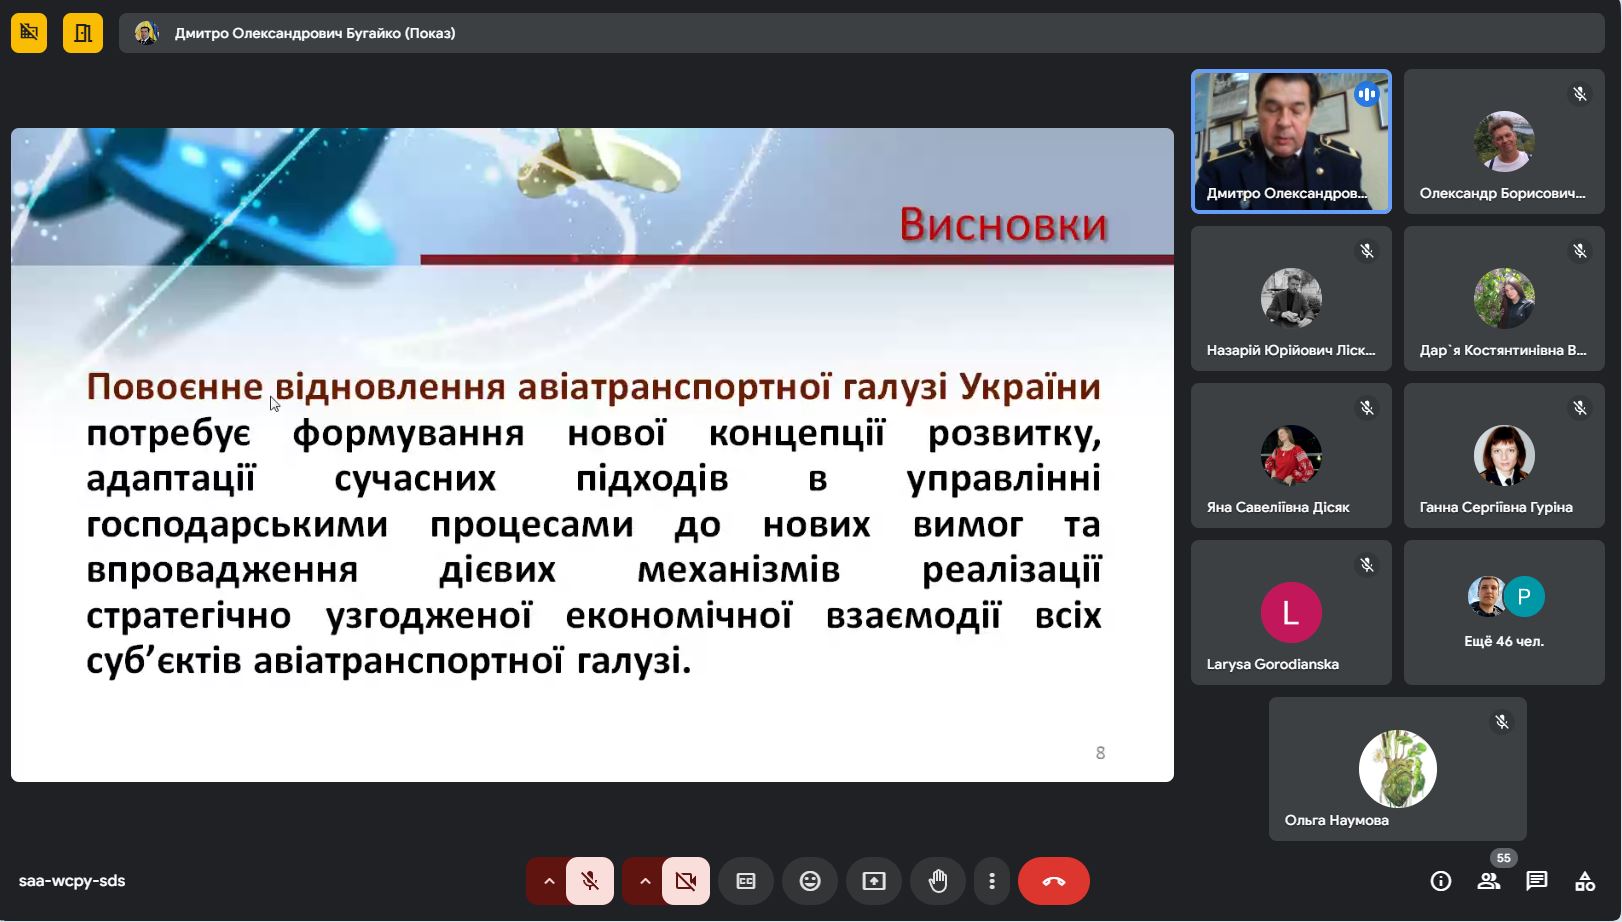Click the present screen icon
The height and width of the screenshot is (922, 1622).
(x=874, y=881)
